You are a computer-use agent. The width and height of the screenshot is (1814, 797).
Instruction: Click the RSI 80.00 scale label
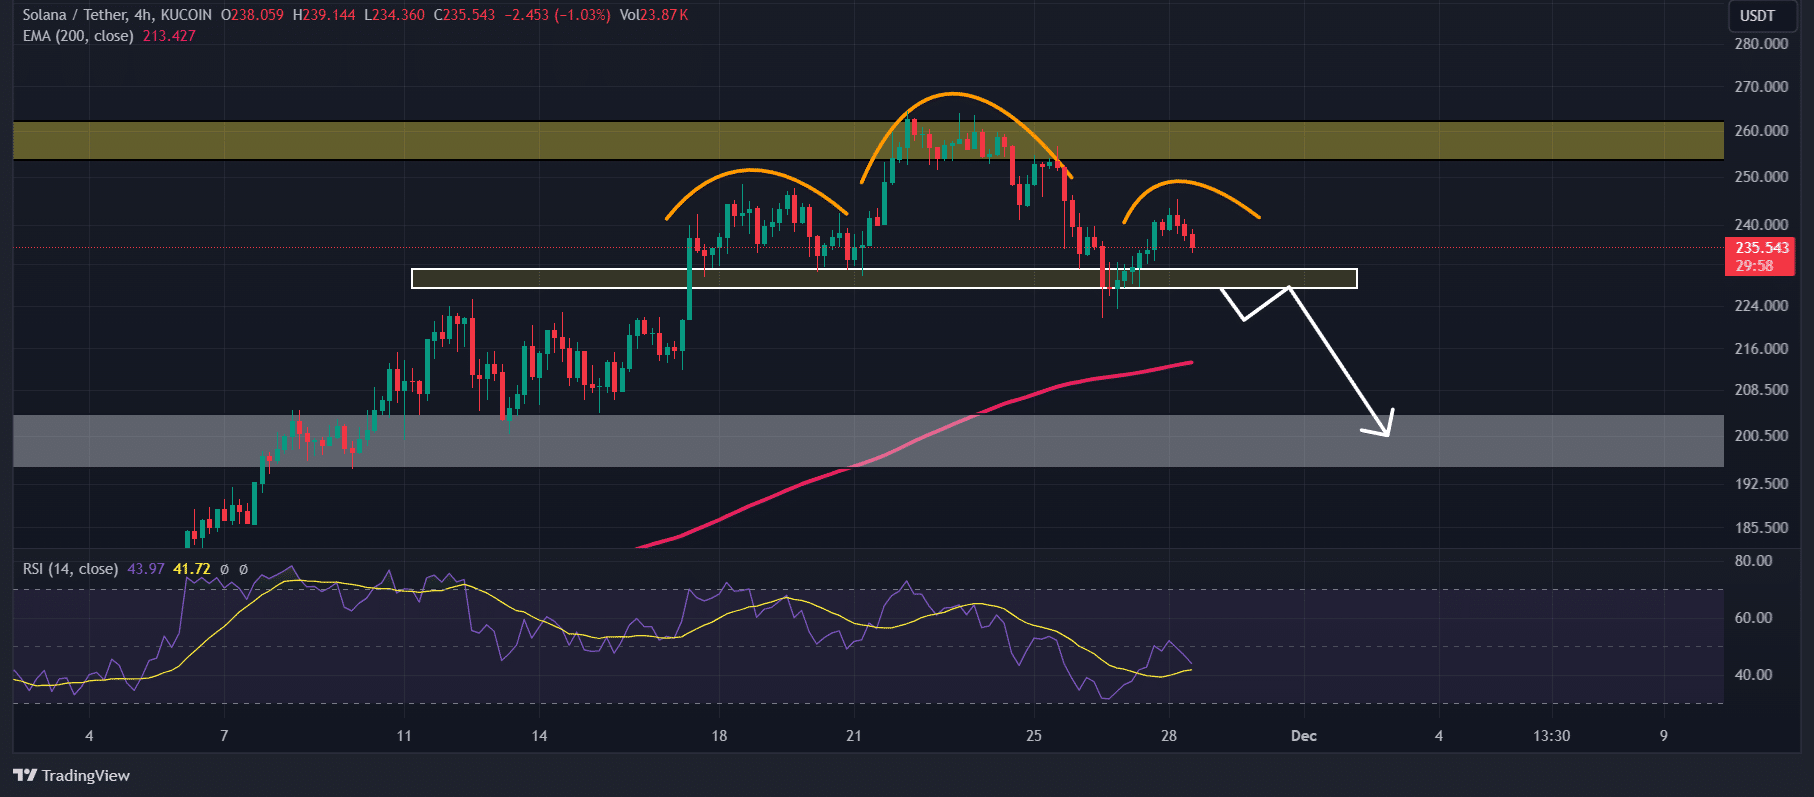(x=1754, y=561)
